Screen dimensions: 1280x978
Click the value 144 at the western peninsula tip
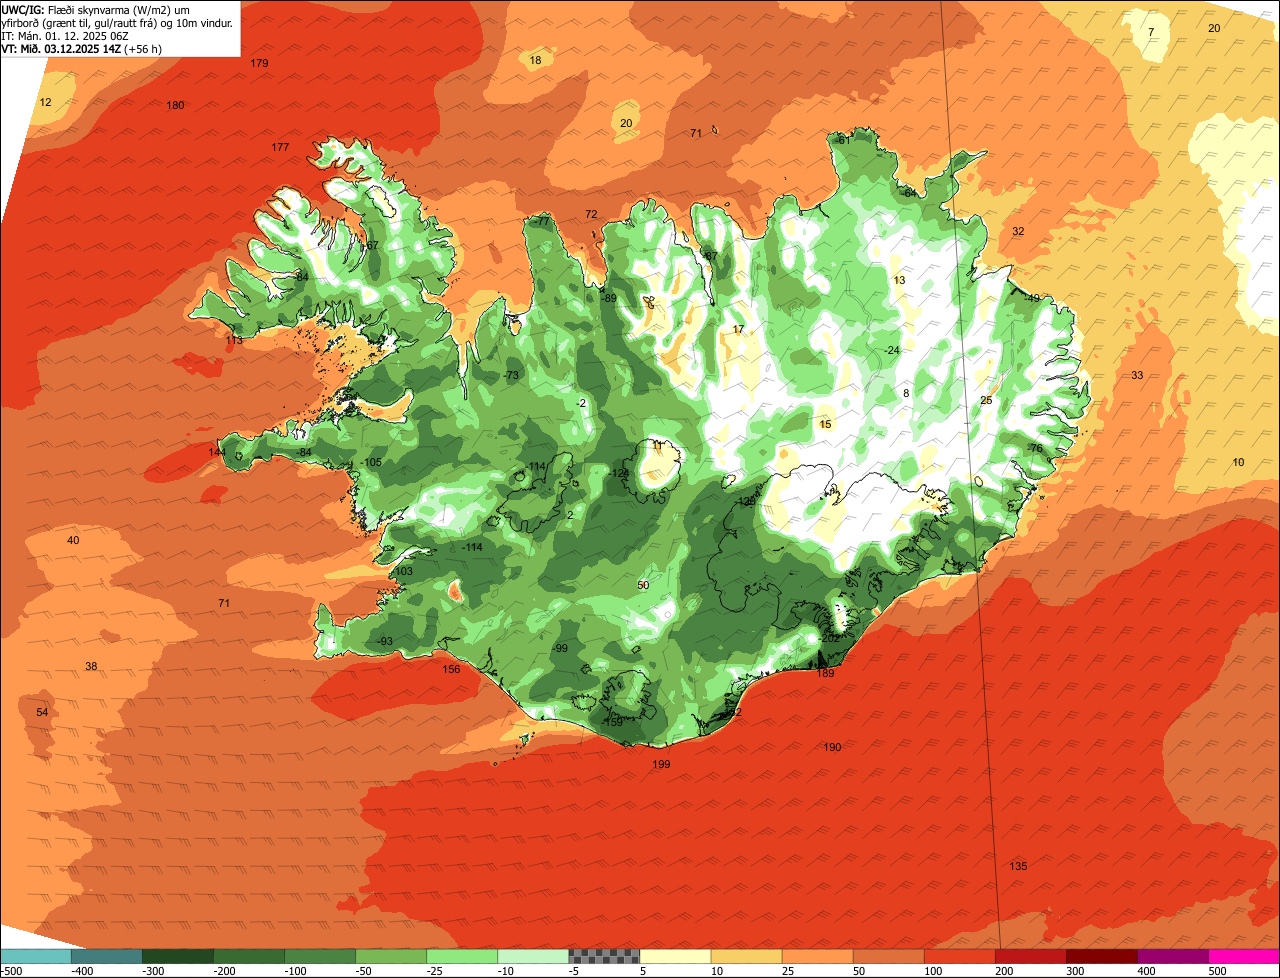click(x=217, y=452)
